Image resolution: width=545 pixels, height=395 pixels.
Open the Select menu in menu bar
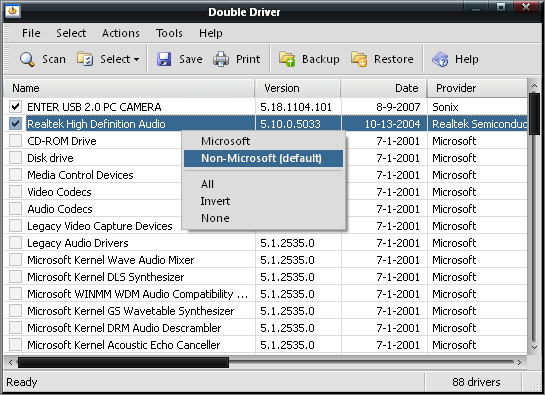pos(71,33)
